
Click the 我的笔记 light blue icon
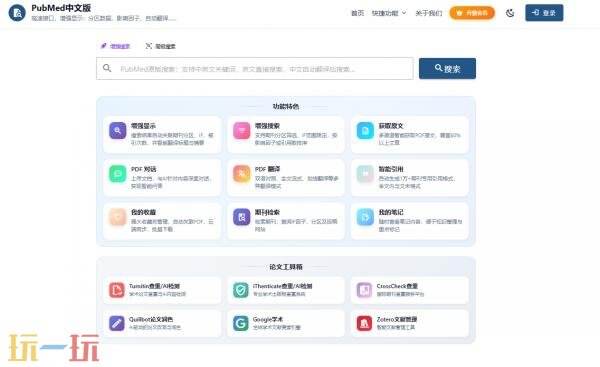click(365, 217)
